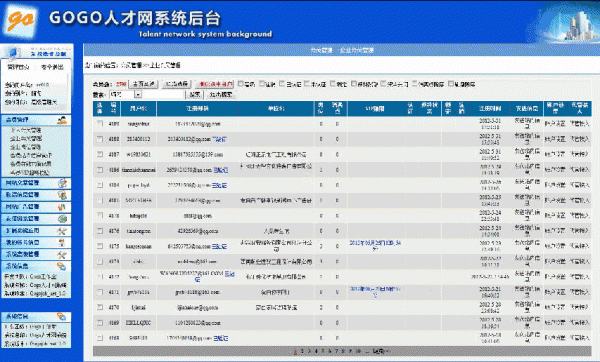
Task: Click inside the search text input field
Action: (163, 94)
